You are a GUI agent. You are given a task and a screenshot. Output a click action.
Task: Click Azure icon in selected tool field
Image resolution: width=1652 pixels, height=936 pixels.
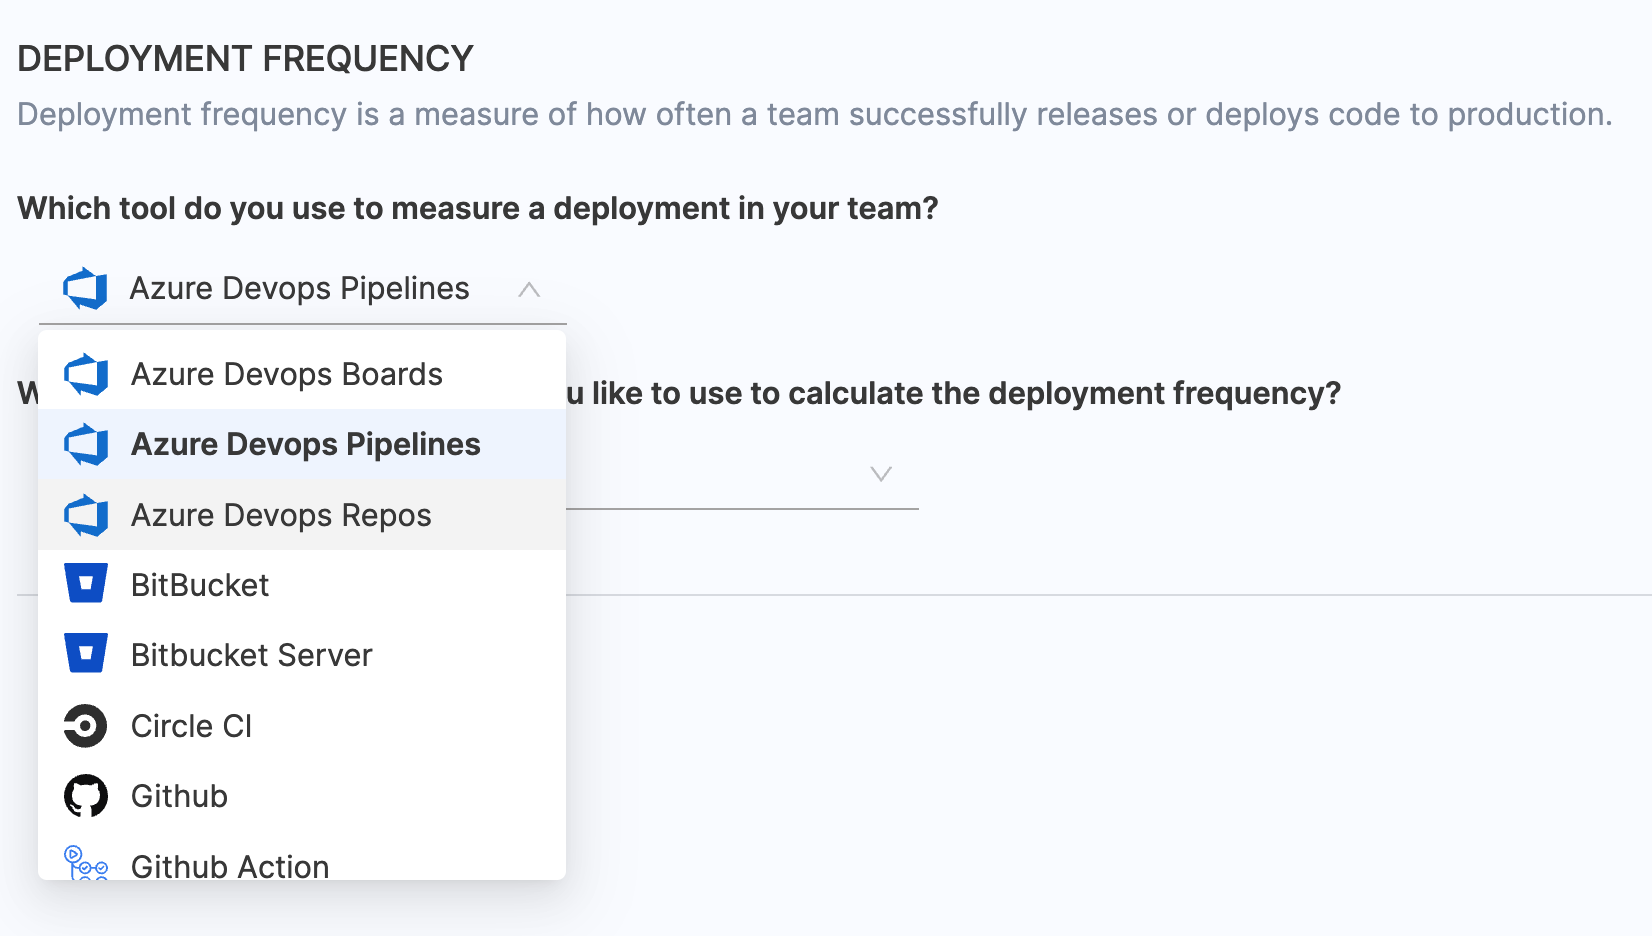pyautogui.click(x=85, y=289)
